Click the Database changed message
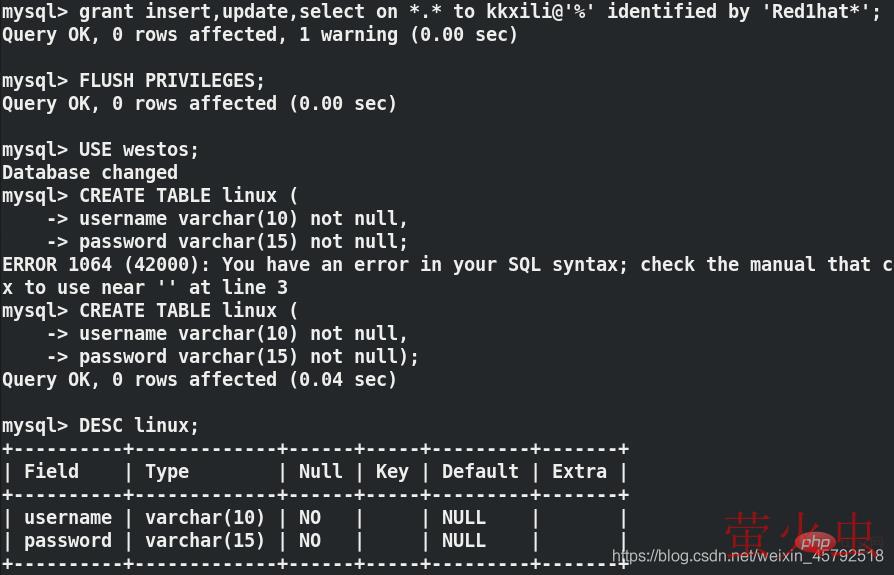 click(90, 173)
